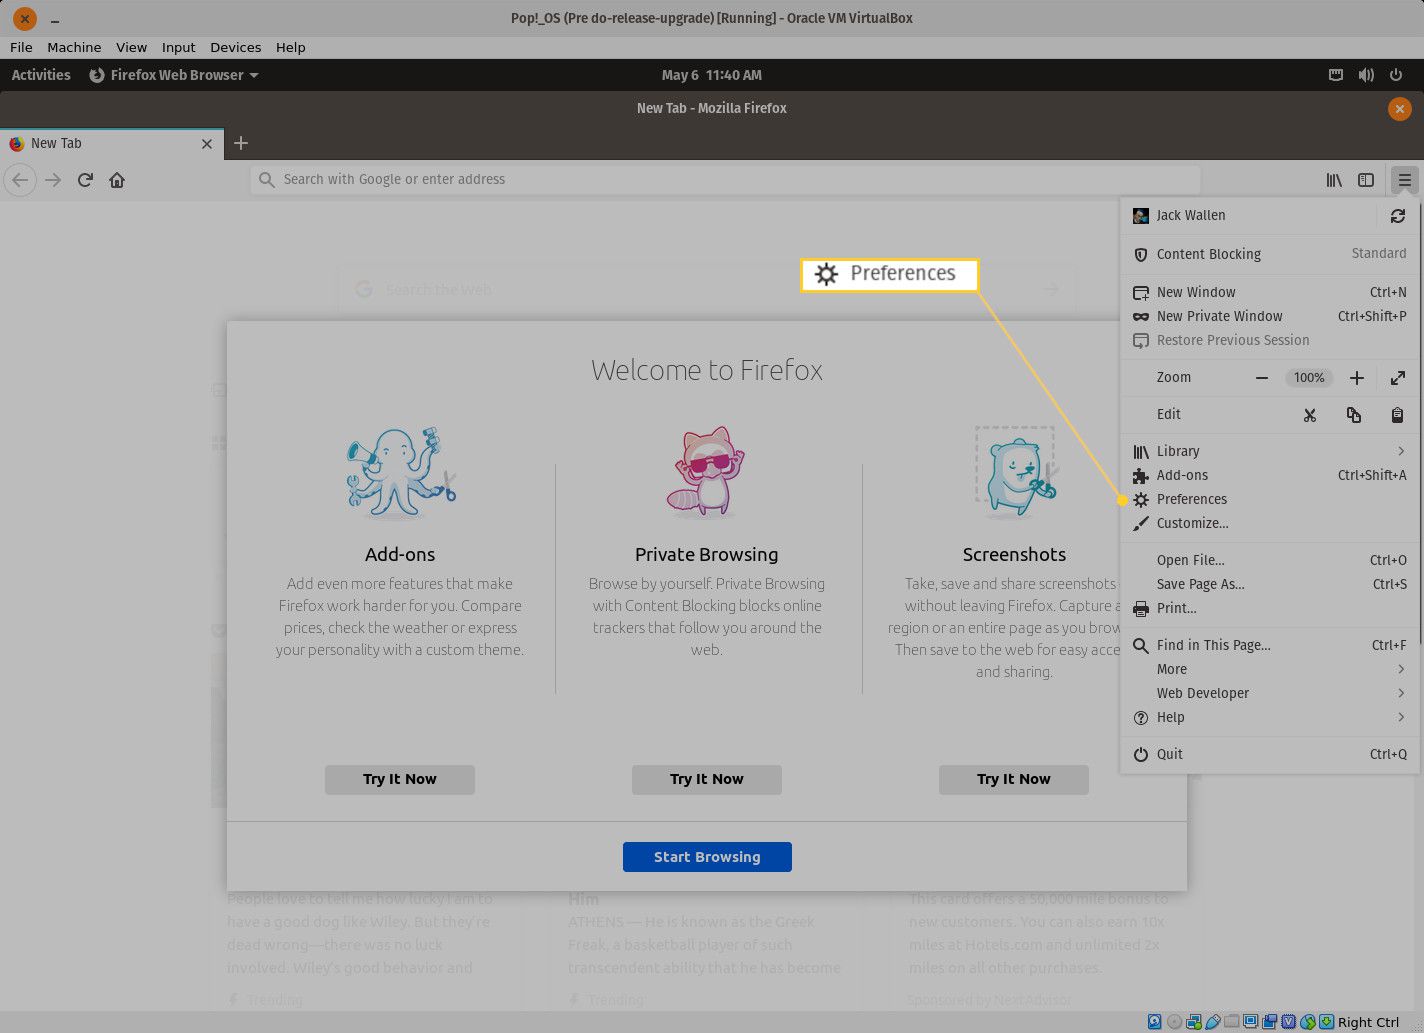Click the Cut scissors icon

(1310, 414)
